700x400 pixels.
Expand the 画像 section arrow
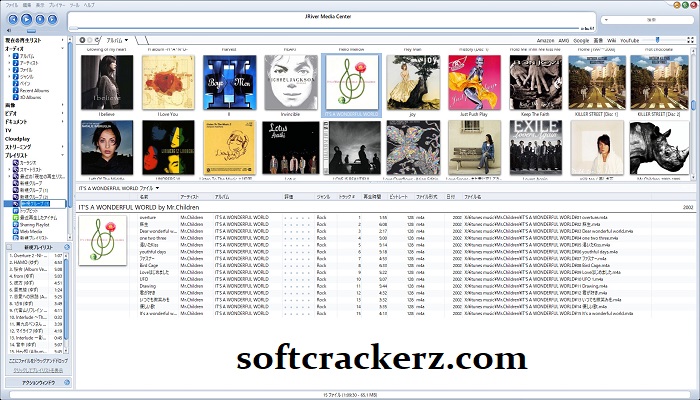(x=62, y=105)
